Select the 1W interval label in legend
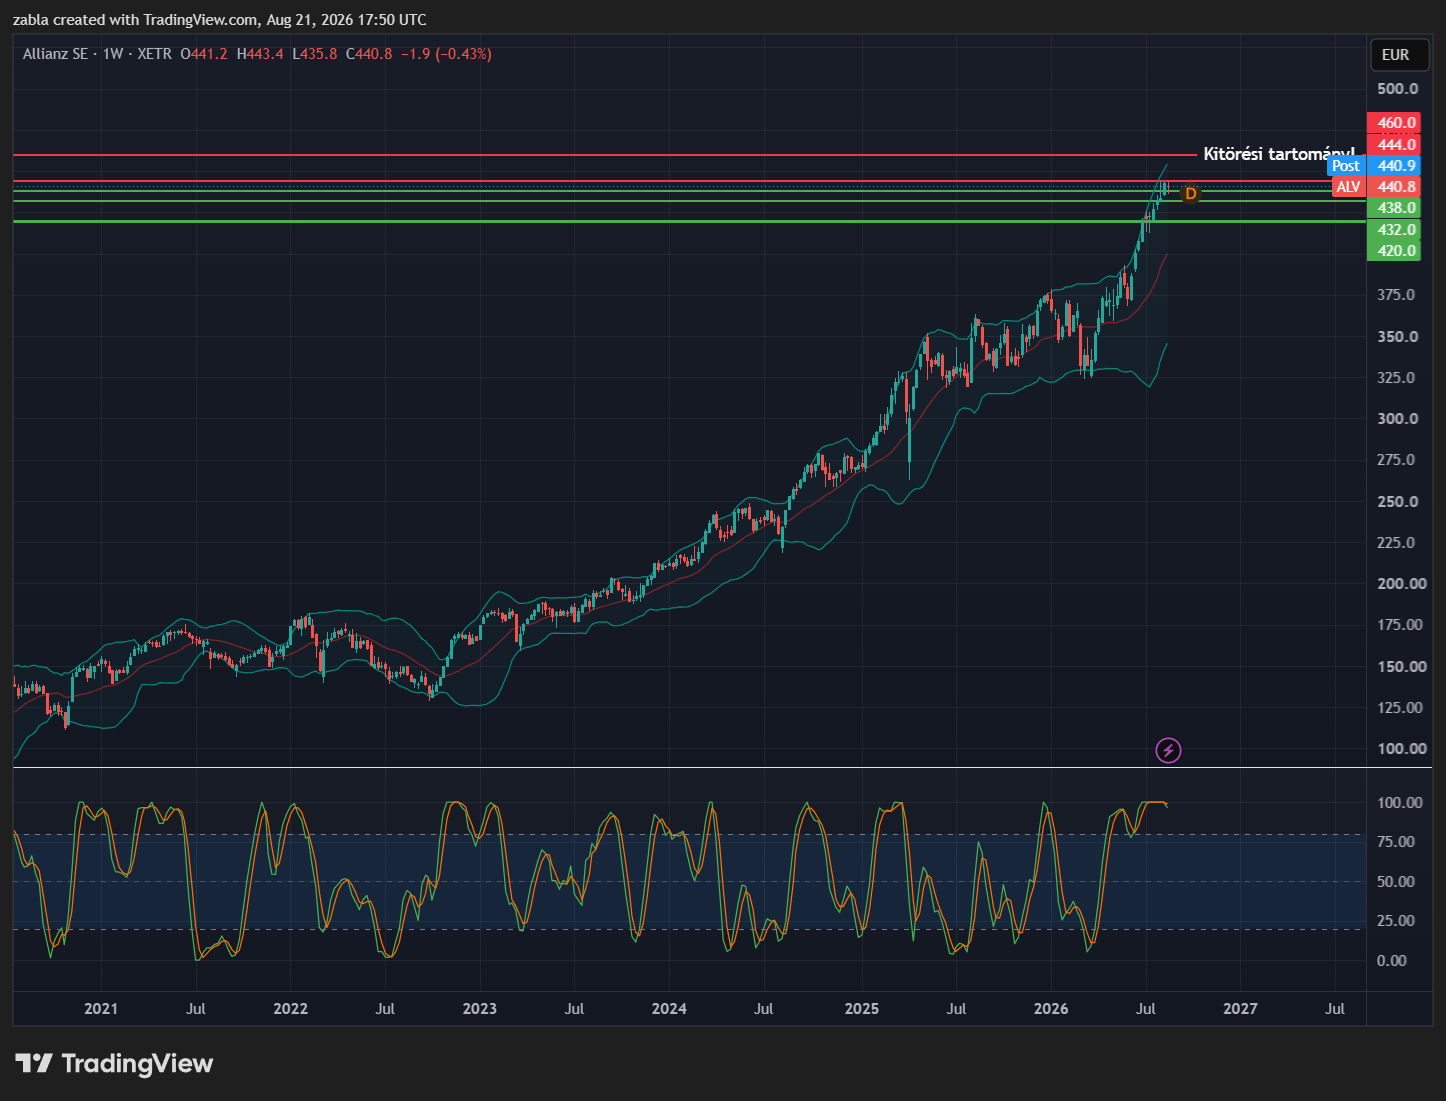Image resolution: width=1446 pixels, height=1101 pixels. (x=113, y=54)
